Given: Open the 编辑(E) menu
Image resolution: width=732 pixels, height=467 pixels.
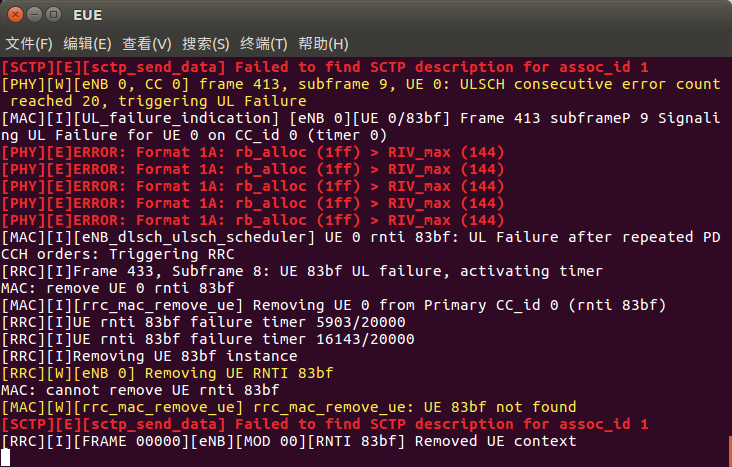Looking at the screenshot, I should (x=87, y=44).
